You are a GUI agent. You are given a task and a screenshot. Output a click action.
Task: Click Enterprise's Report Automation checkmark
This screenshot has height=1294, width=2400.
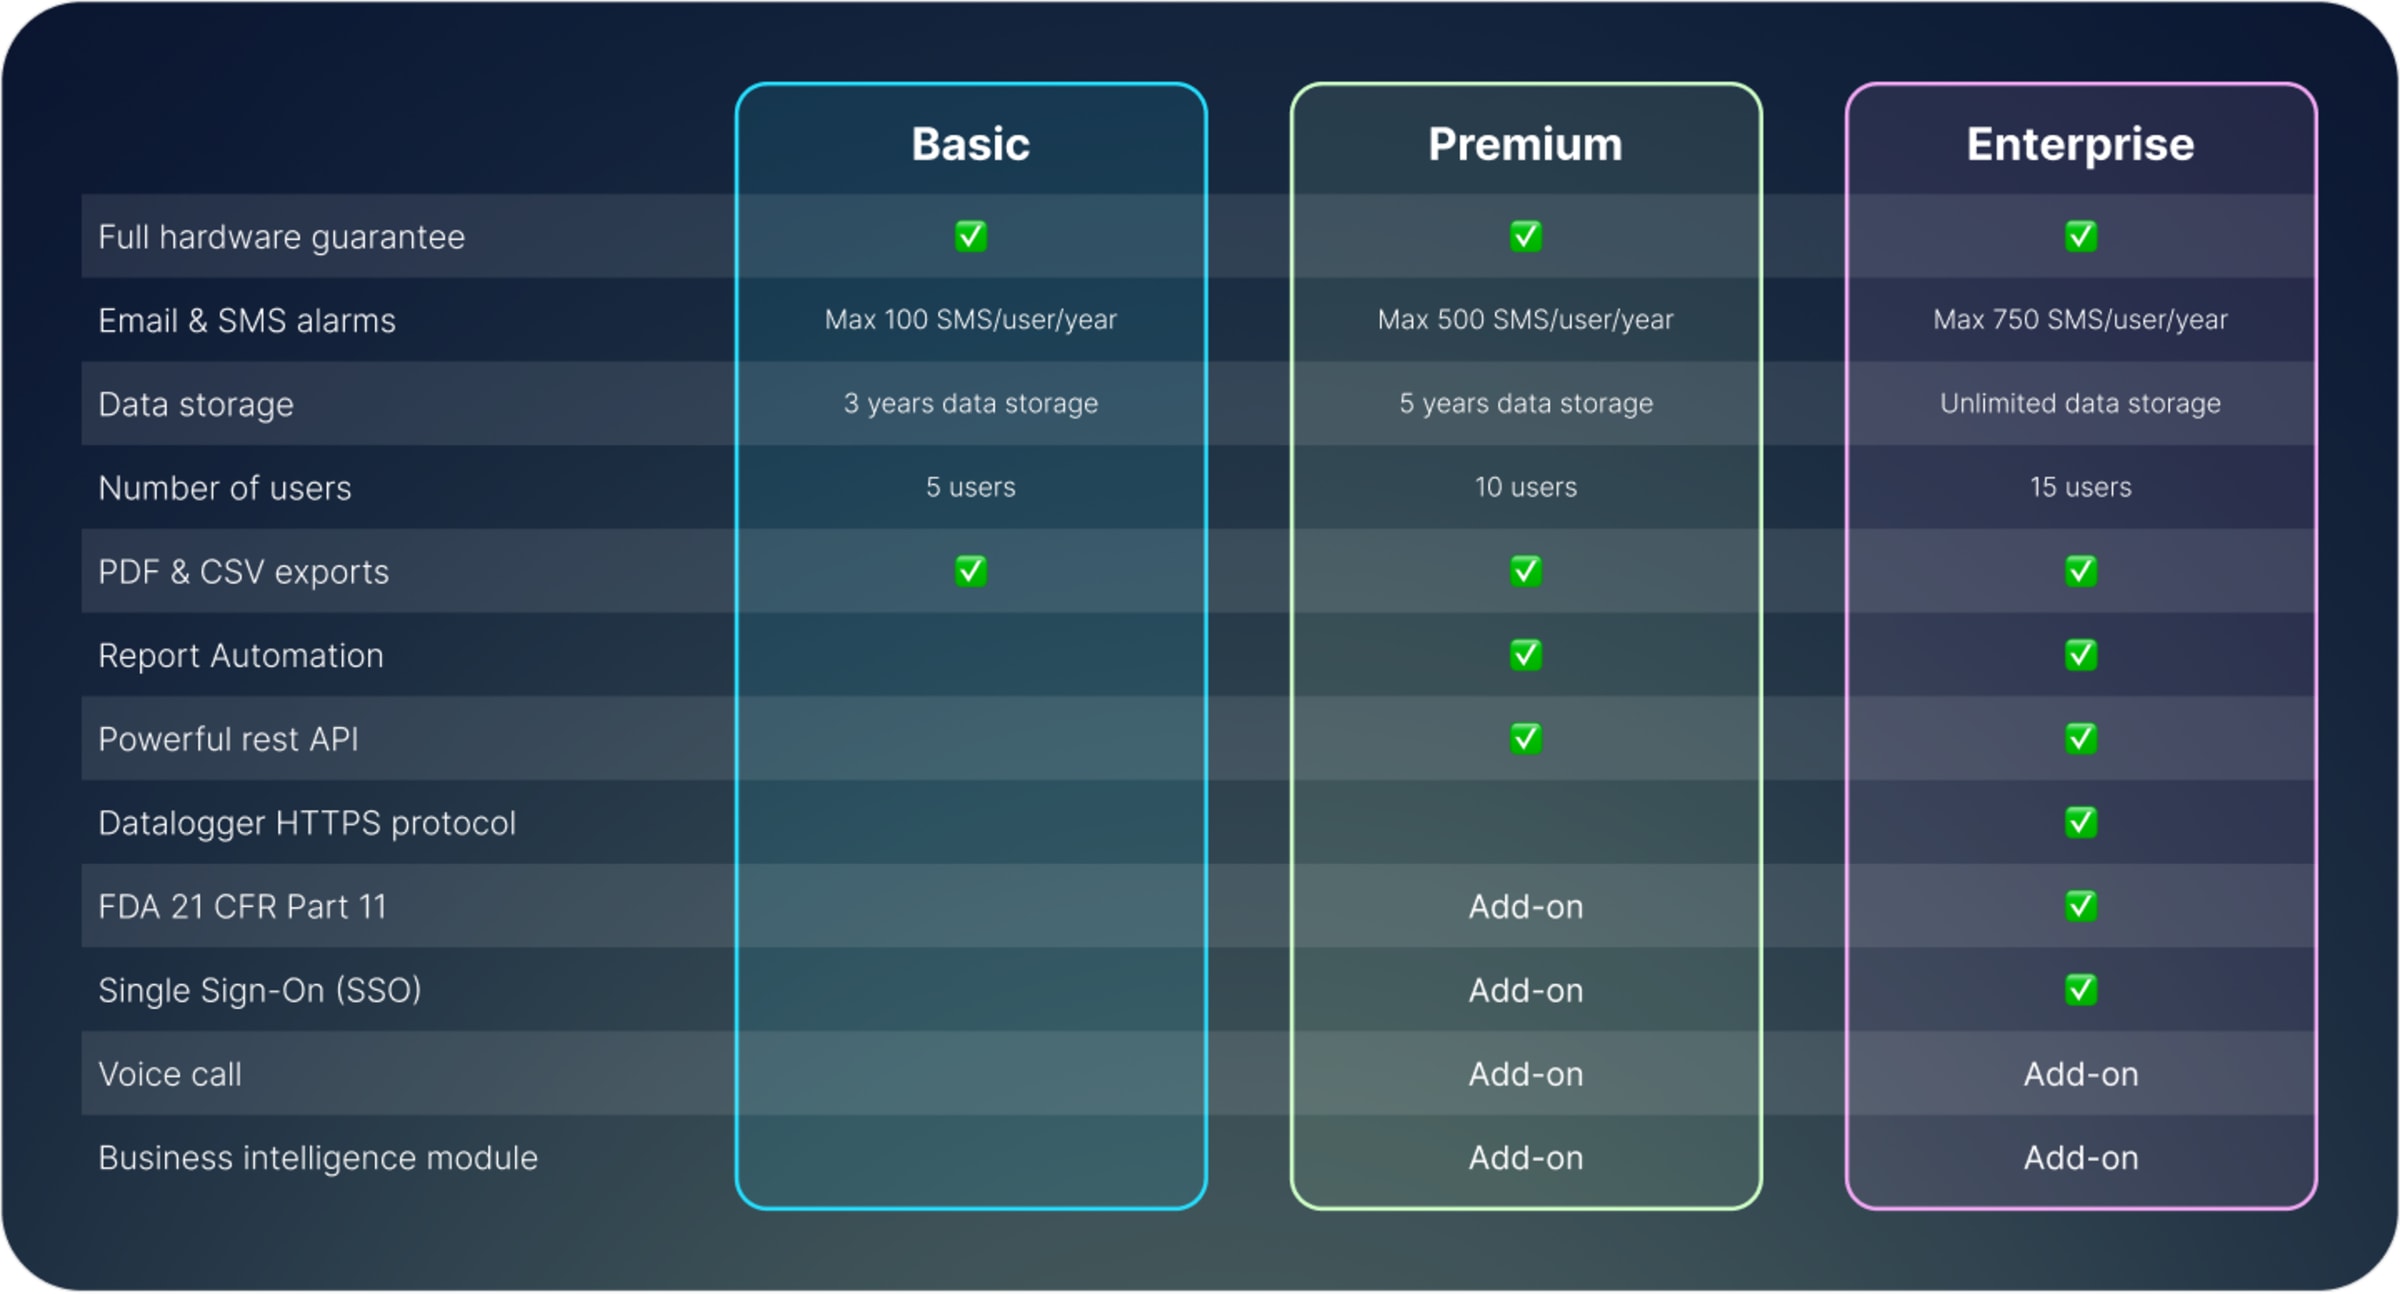[2080, 655]
